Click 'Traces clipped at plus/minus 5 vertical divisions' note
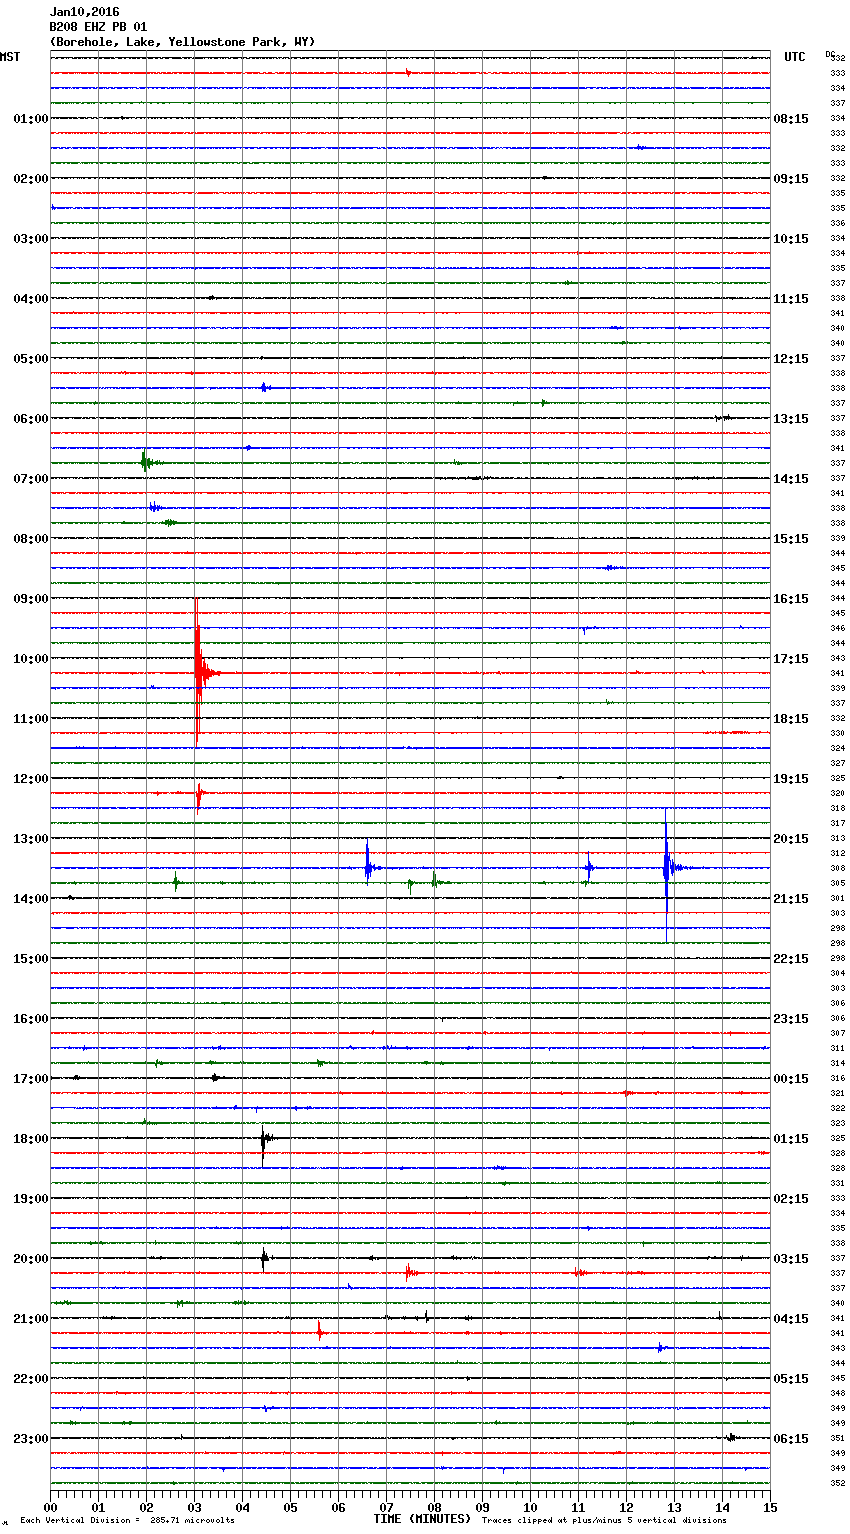The width and height of the screenshot is (850, 1534). pyautogui.click(x=604, y=1521)
